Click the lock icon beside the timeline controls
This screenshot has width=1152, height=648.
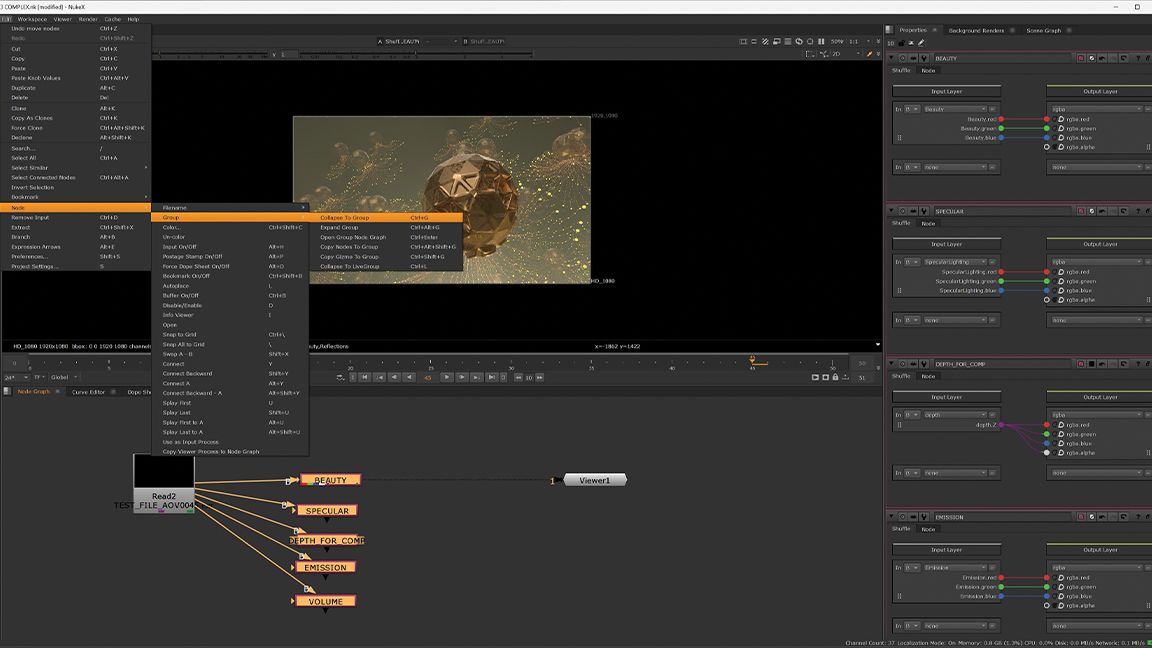click(x=836, y=377)
